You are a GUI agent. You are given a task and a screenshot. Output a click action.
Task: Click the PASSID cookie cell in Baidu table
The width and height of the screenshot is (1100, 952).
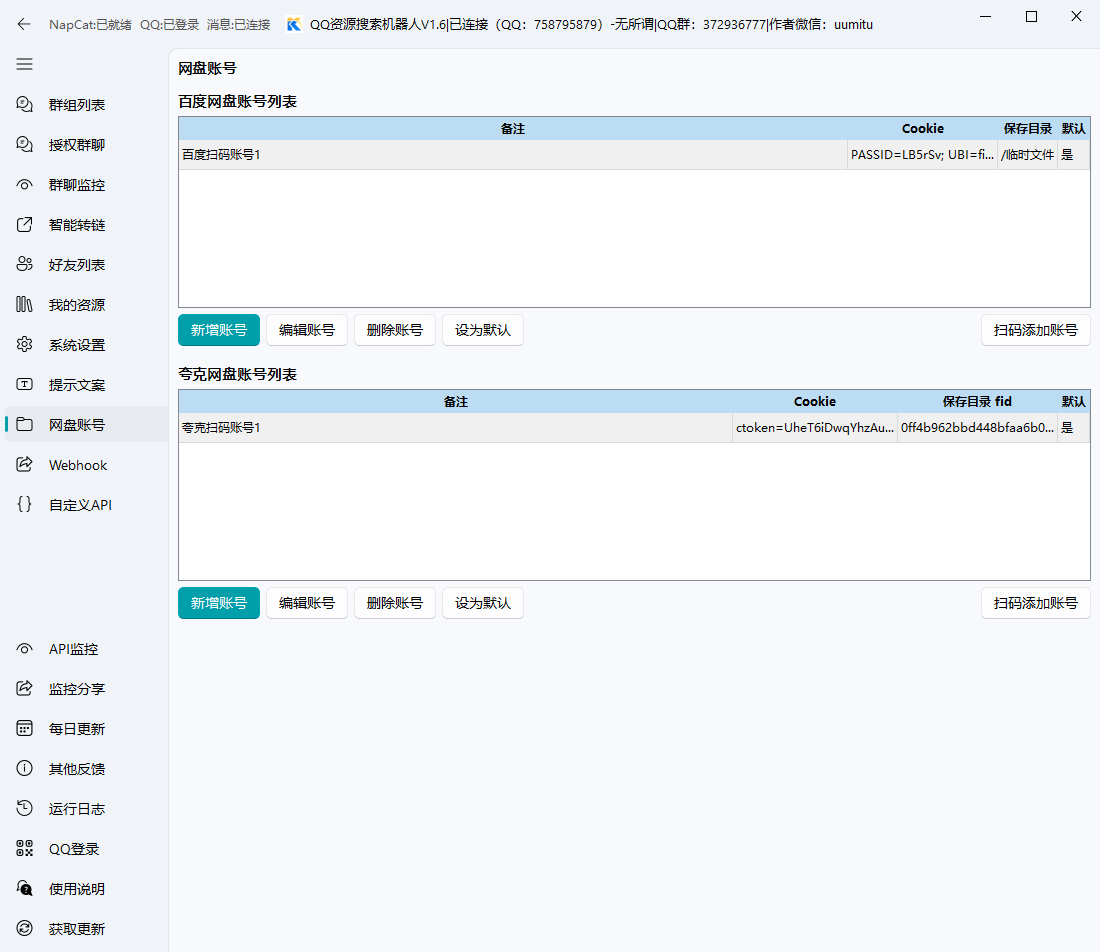coord(922,154)
